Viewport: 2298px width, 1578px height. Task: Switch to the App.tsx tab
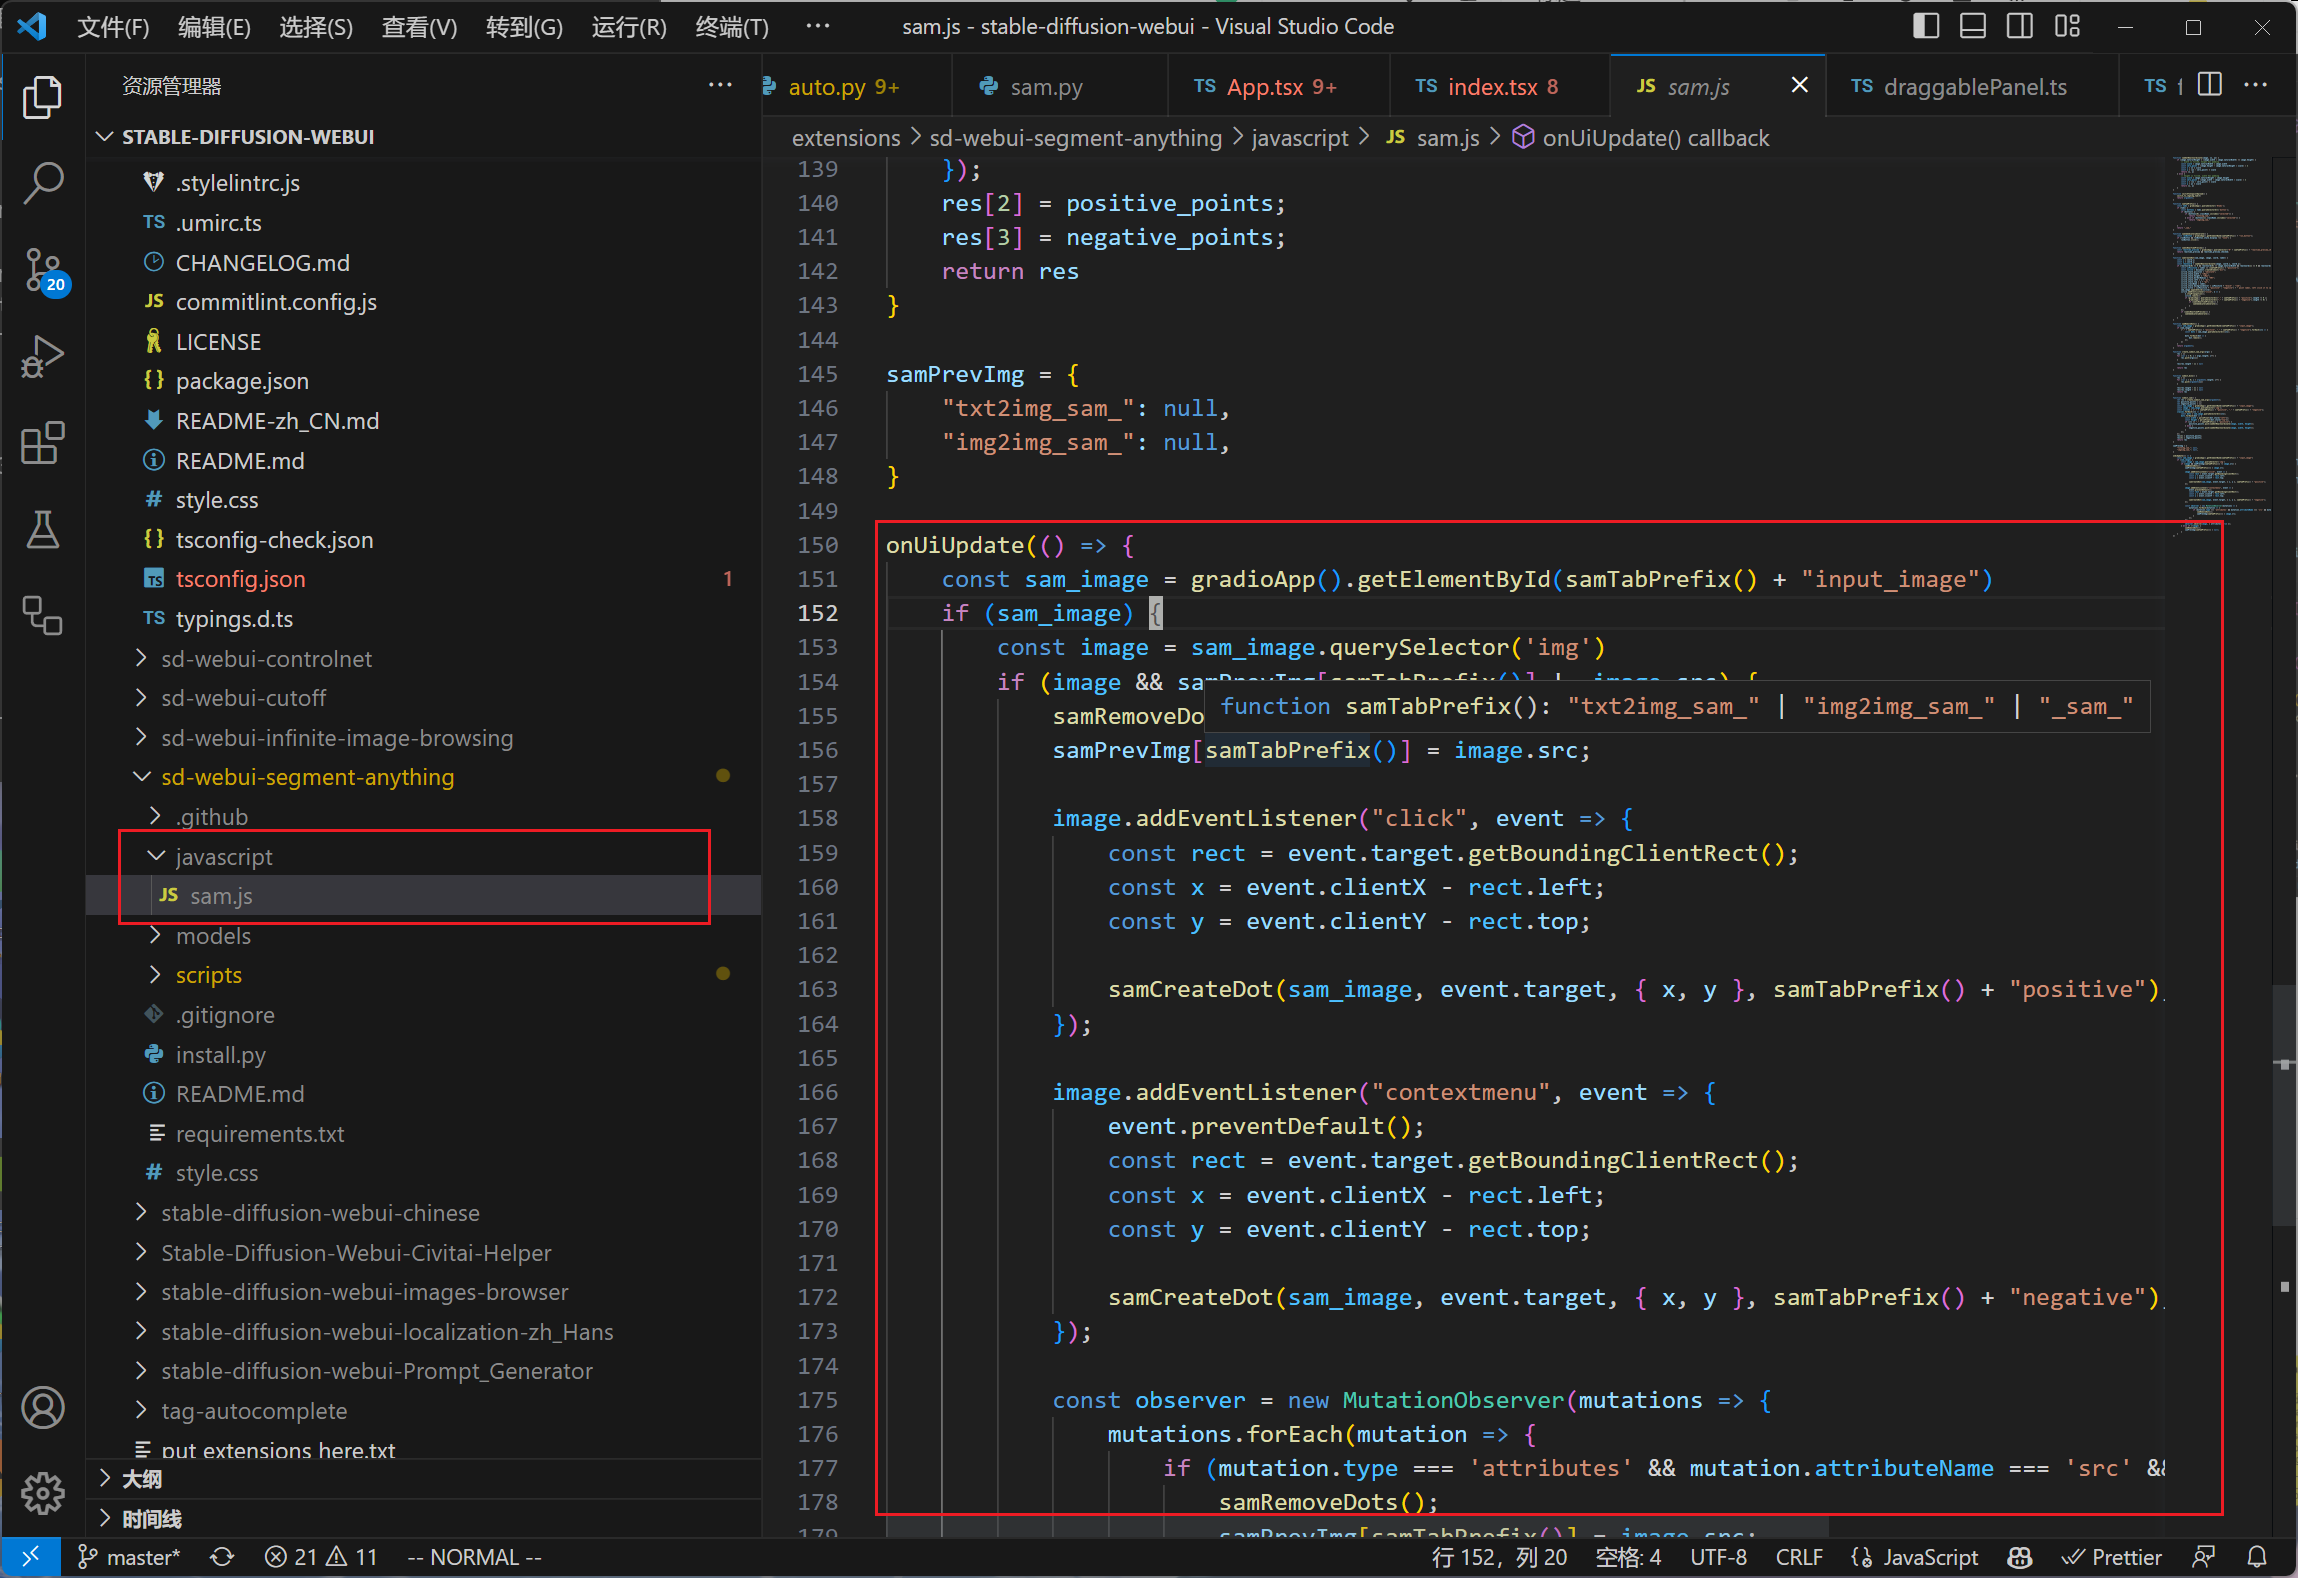point(1278,86)
